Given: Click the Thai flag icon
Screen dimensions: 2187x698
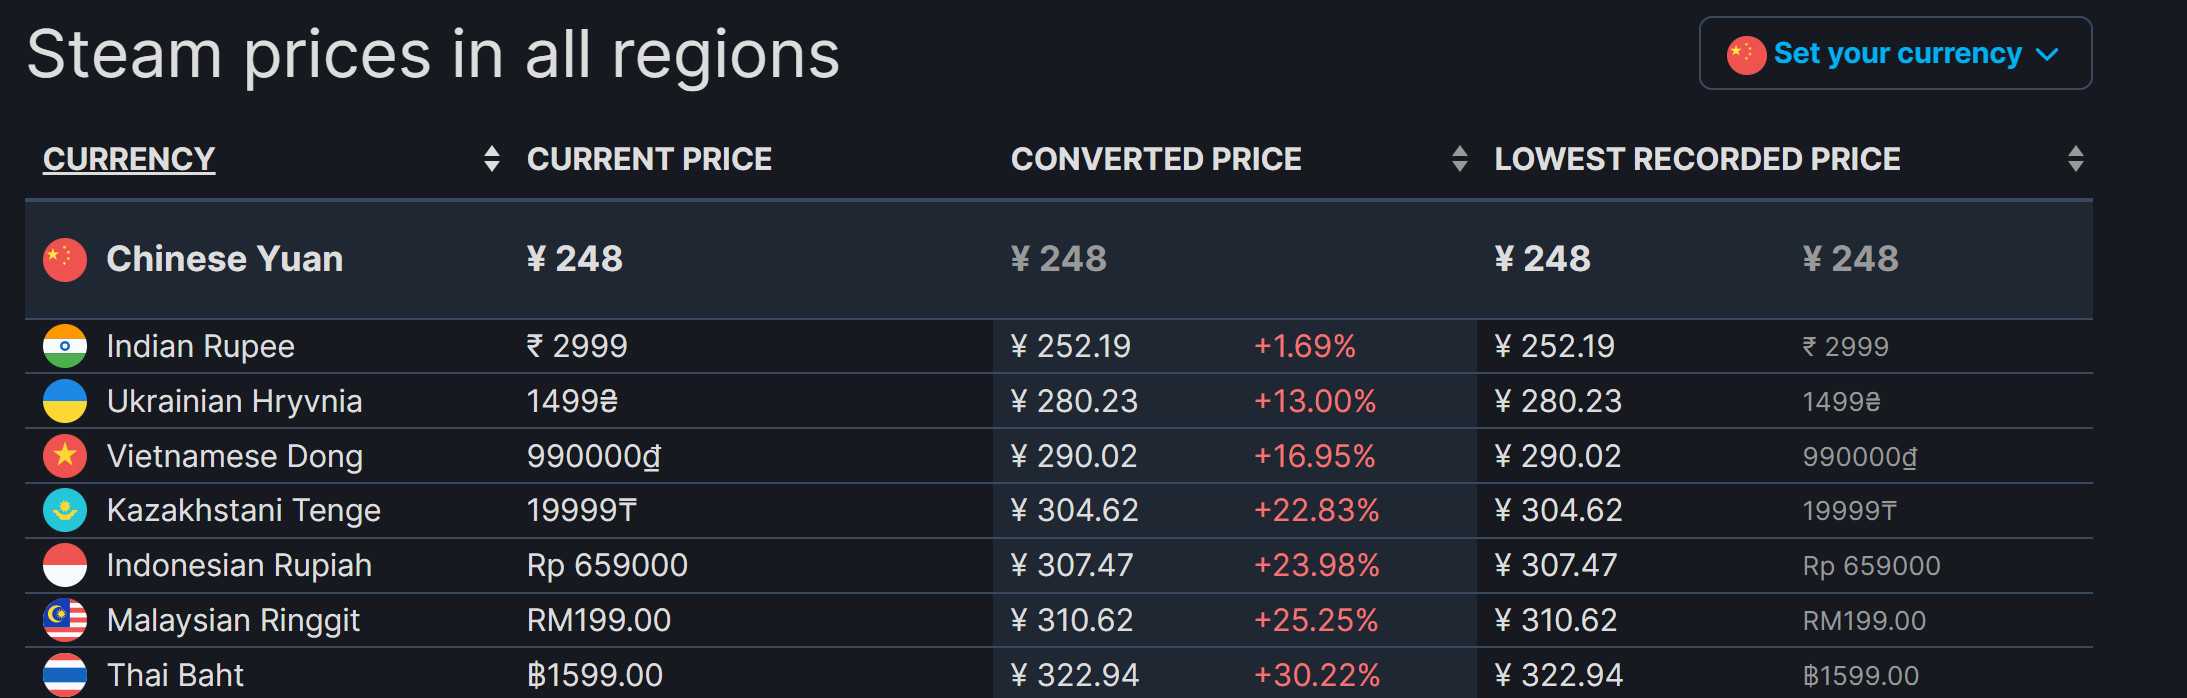Looking at the screenshot, I should click(65, 675).
